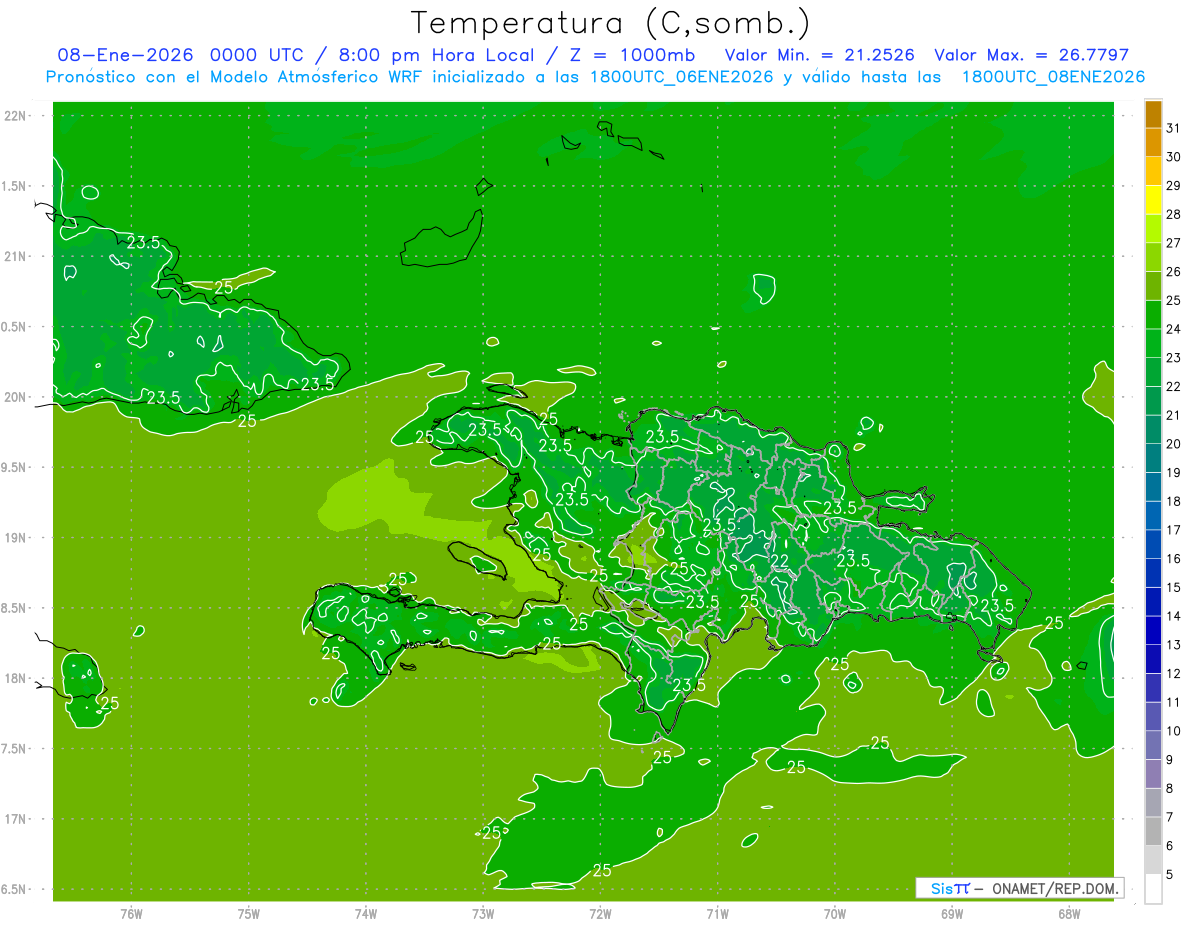Click legend number "30"
Viewport: 1200px width, 927px height.
(x=1173, y=157)
